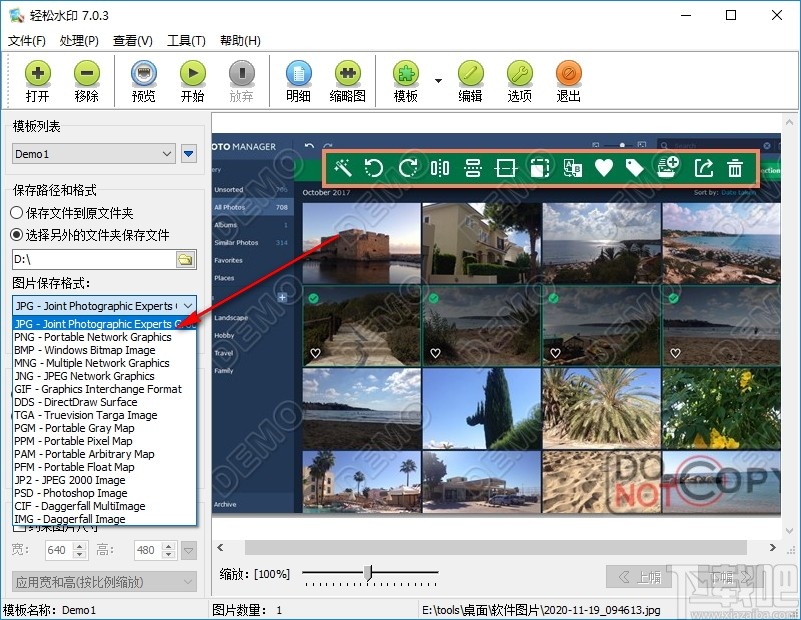Browse for folder next to D:\ path
The image size is (801, 620).
point(185,260)
